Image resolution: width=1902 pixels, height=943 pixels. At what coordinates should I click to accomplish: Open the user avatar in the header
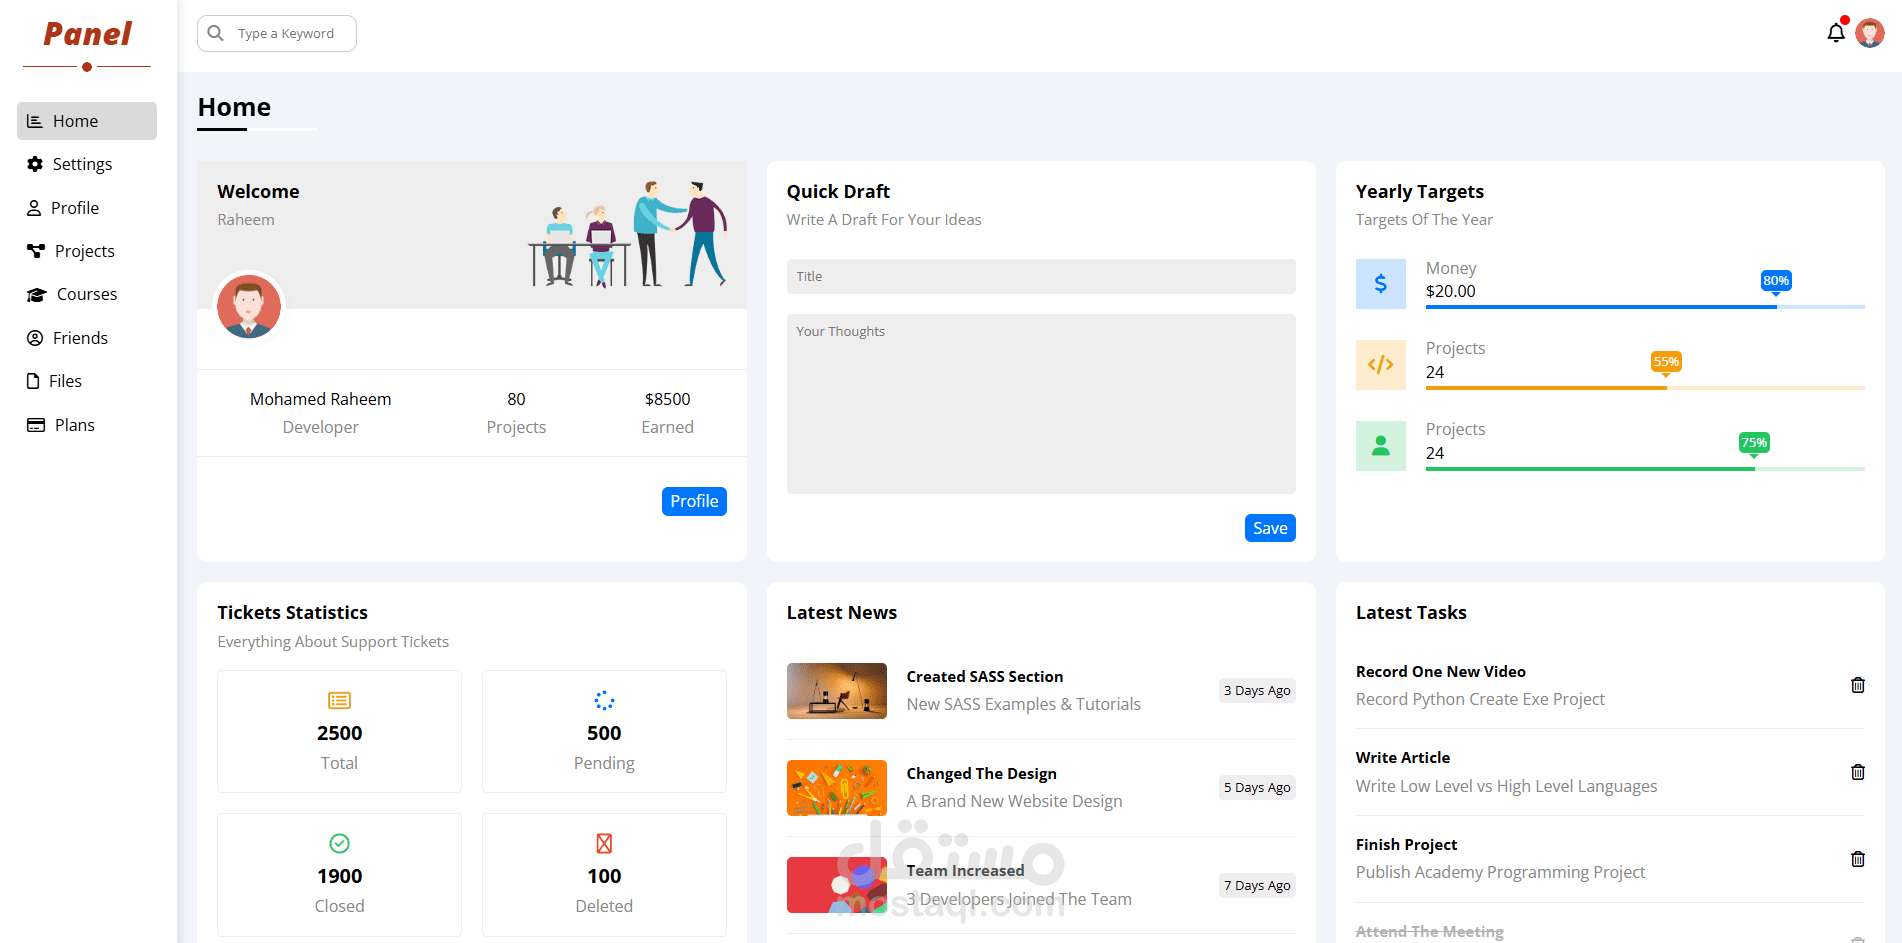click(x=1870, y=33)
